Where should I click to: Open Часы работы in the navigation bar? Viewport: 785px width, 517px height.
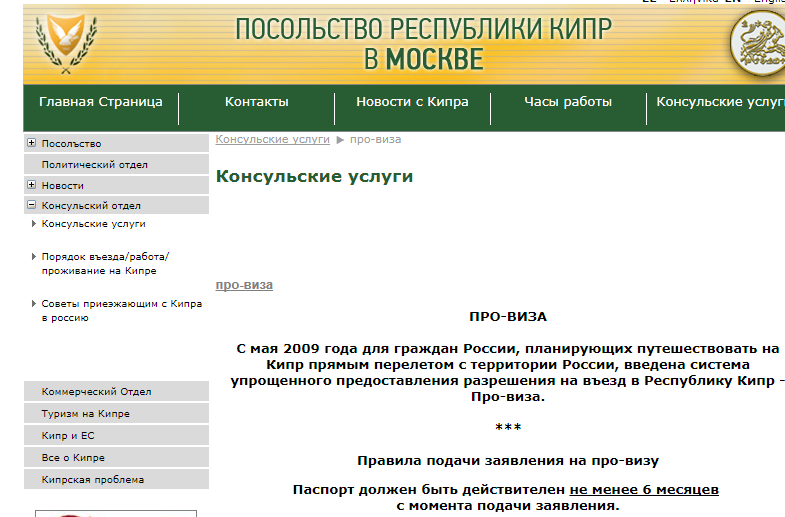coord(568,102)
